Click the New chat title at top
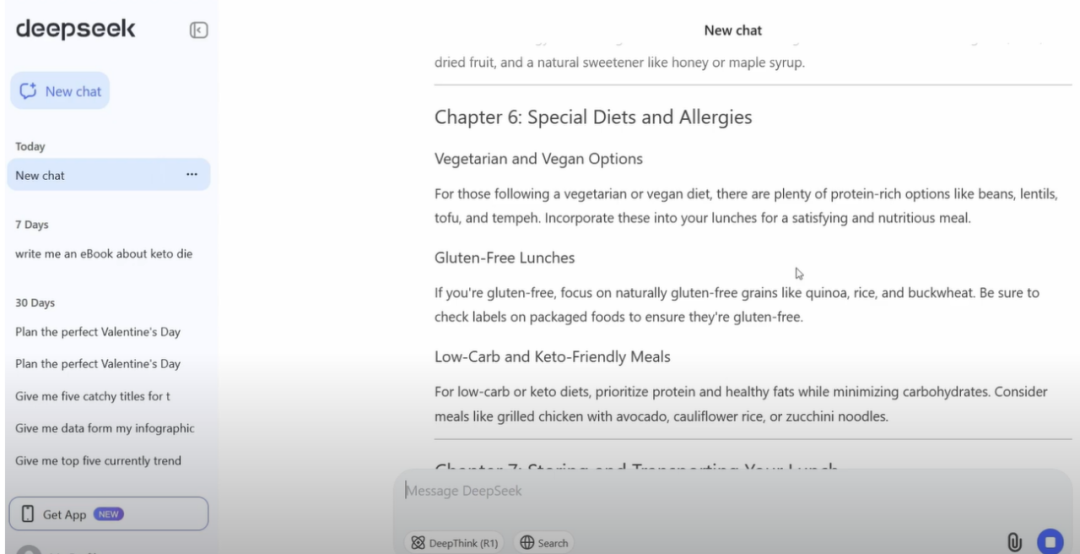1080x554 pixels. point(733,31)
